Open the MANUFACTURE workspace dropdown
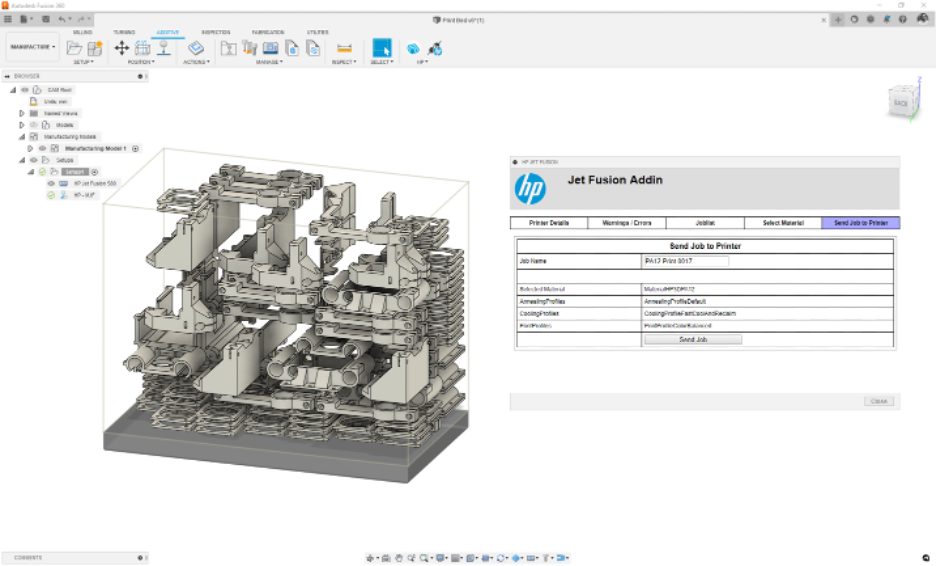 (x=32, y=47)
